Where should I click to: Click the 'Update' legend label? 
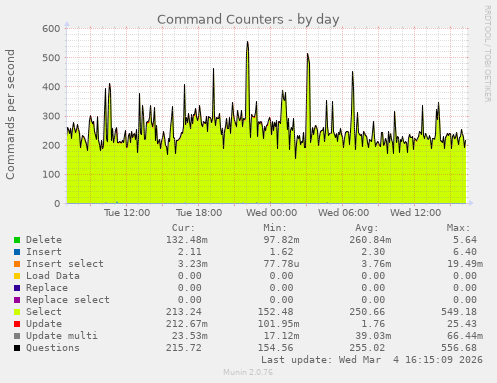(44, 324)
